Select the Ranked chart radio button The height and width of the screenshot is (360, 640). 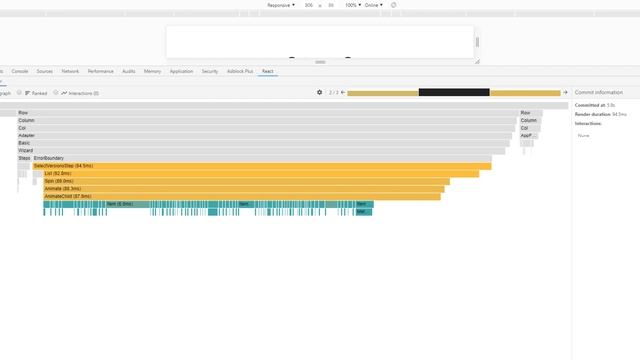[19, 93]
